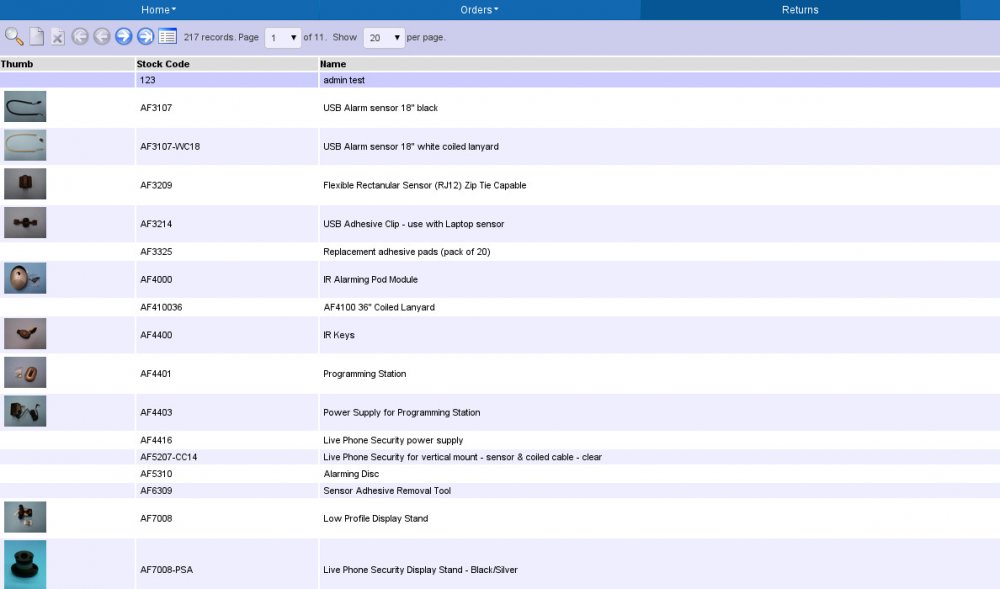Go to the previous page arrow icon

click(x=101, y=37)
